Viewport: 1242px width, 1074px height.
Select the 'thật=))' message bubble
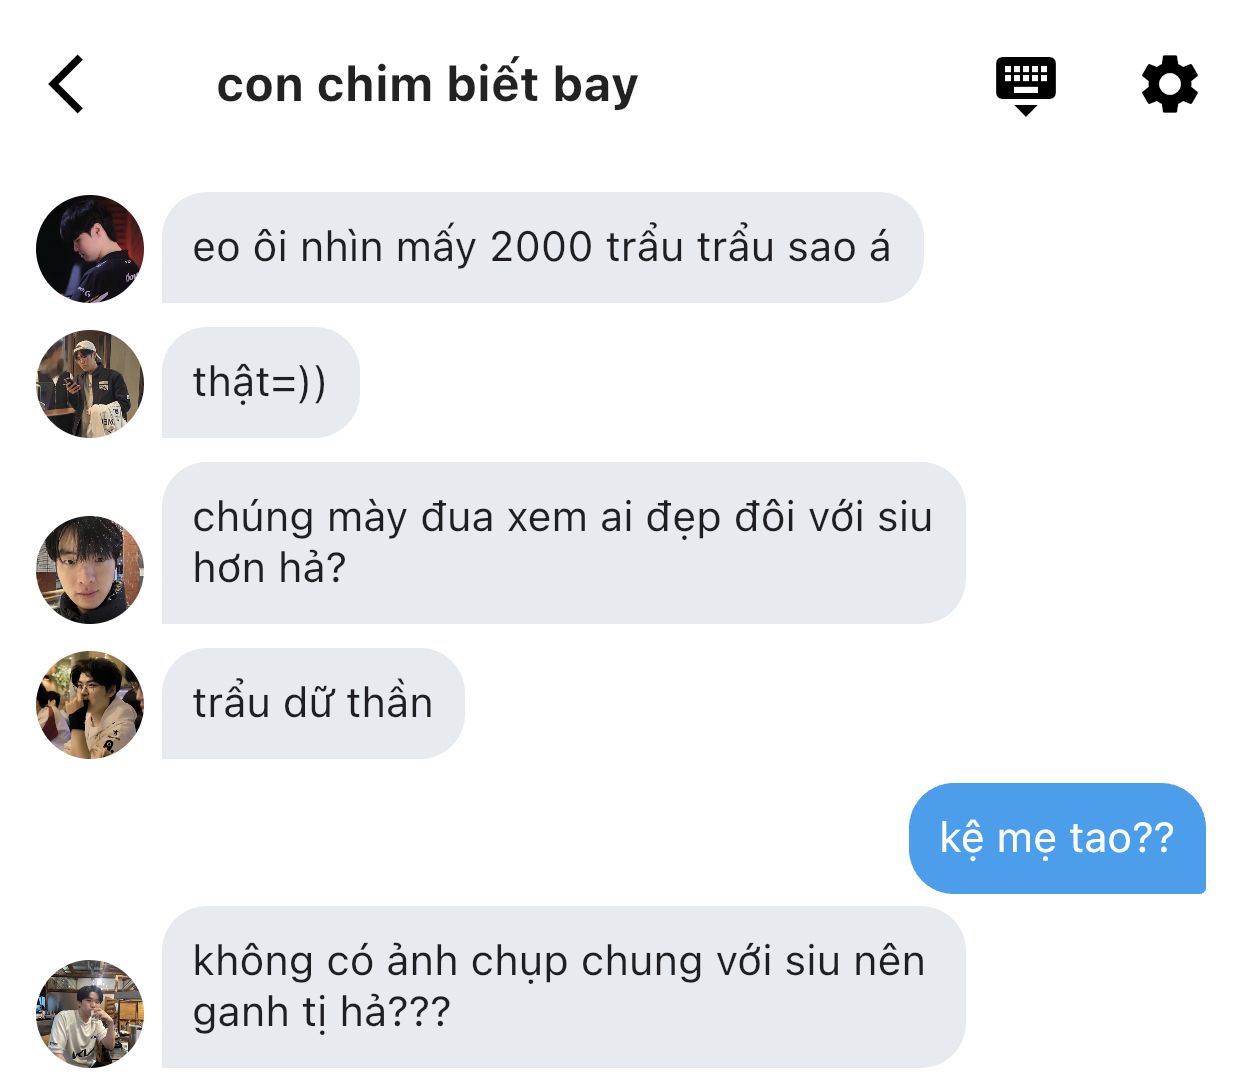[x=260, y=383]
